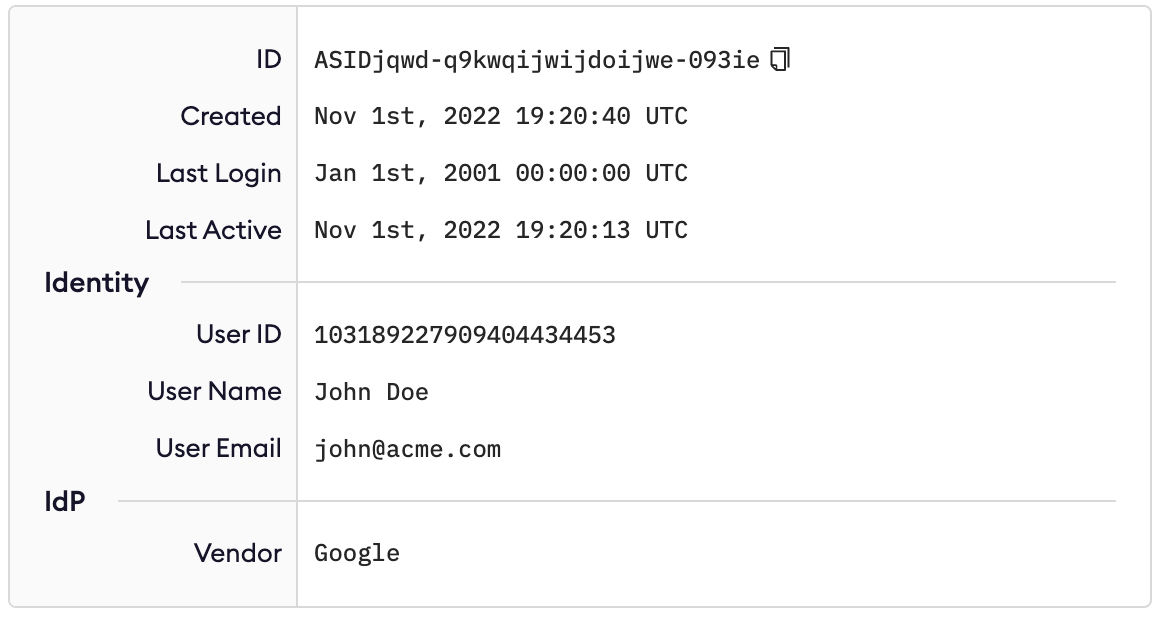
Task: Click the numeric User ID value
Action: pyautogui.click(x=465, y=335)
